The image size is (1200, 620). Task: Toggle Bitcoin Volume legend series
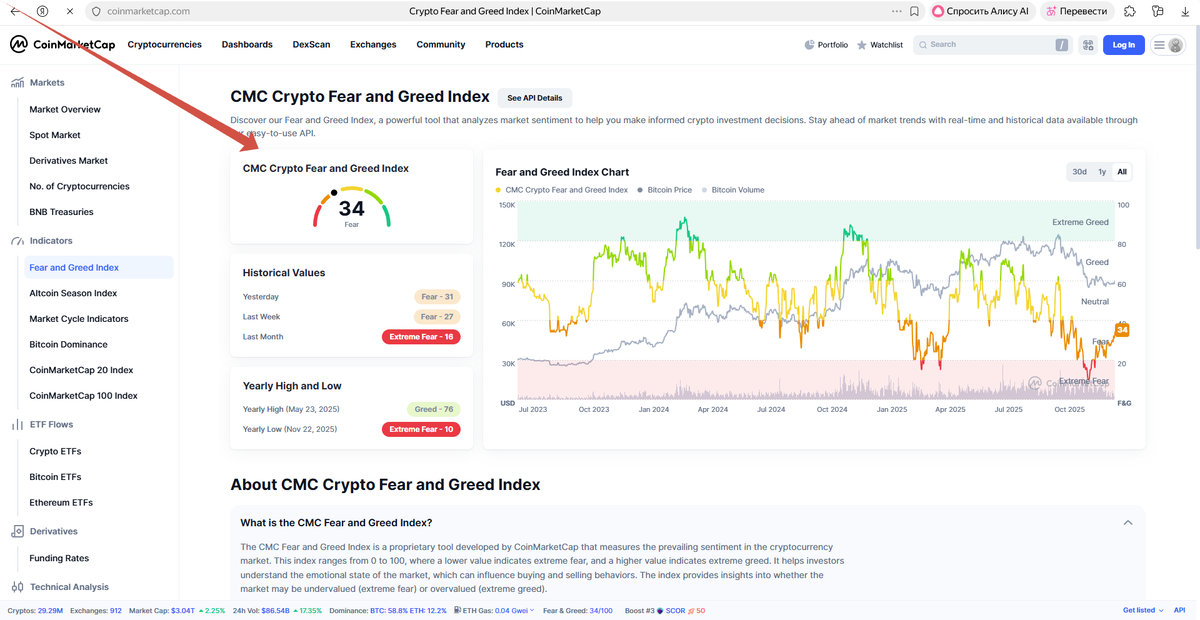733,189
